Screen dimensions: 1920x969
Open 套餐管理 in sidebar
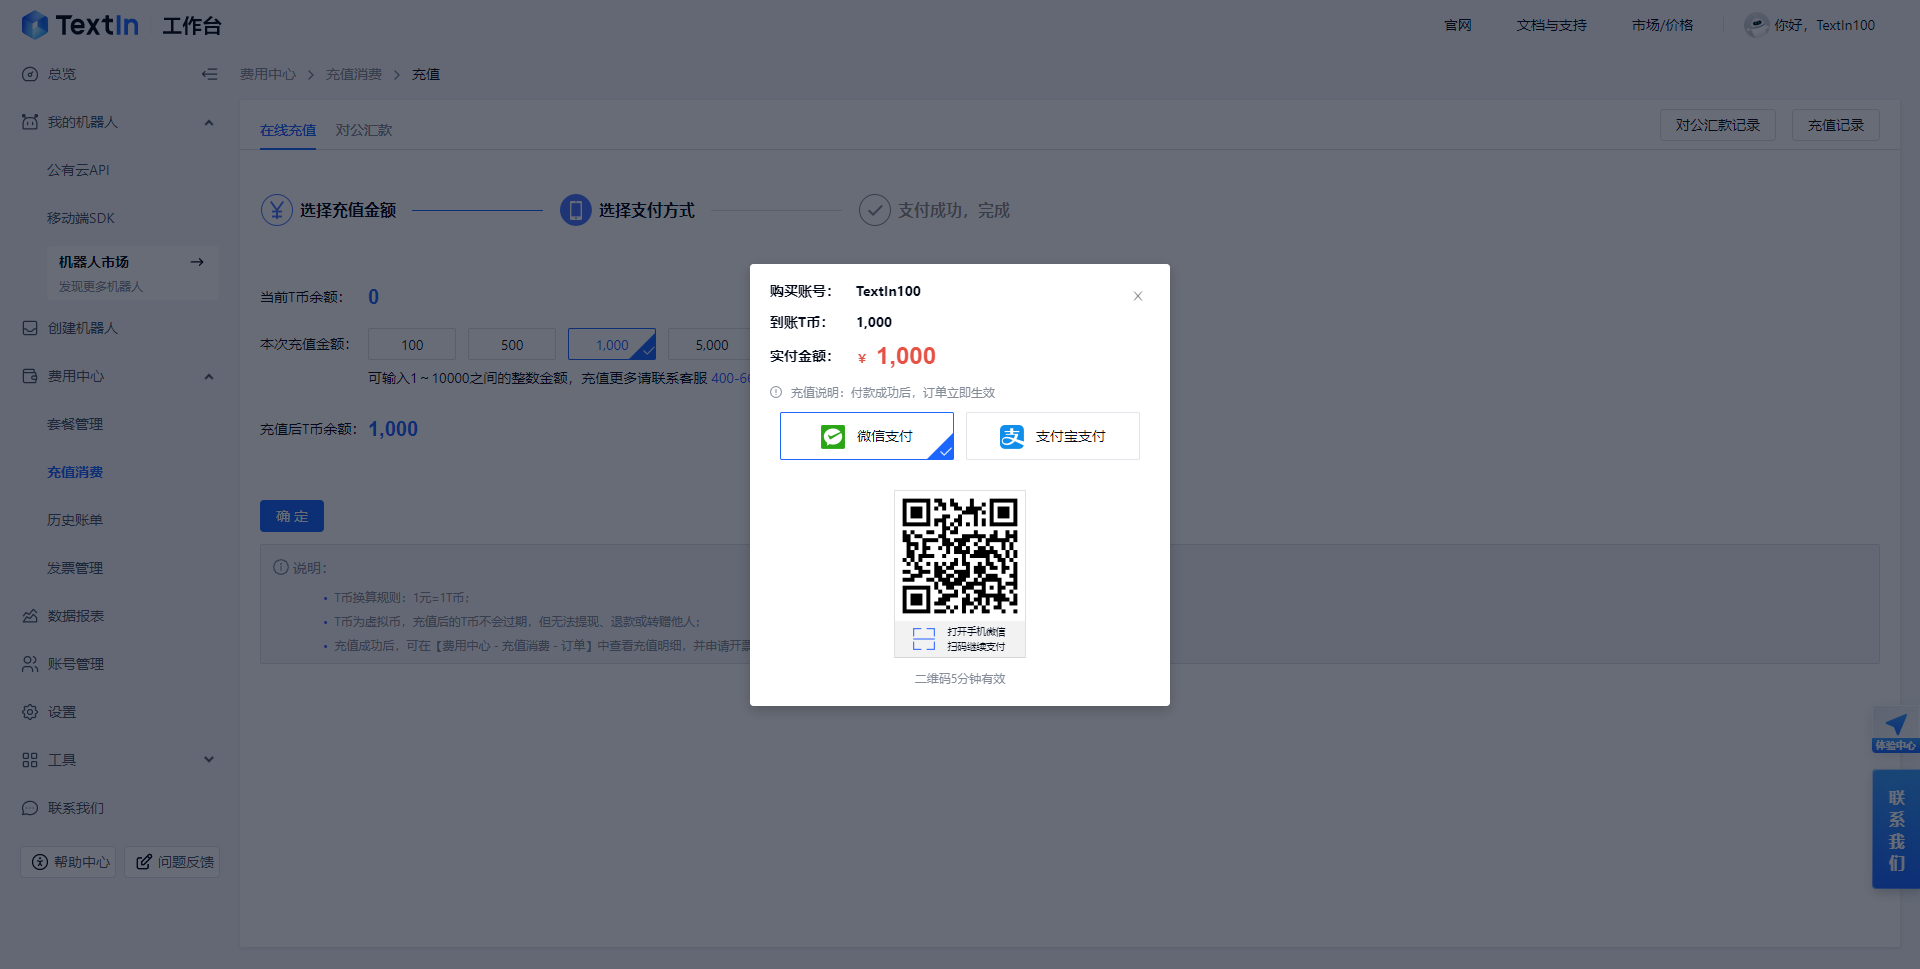(x=75, y=424)
